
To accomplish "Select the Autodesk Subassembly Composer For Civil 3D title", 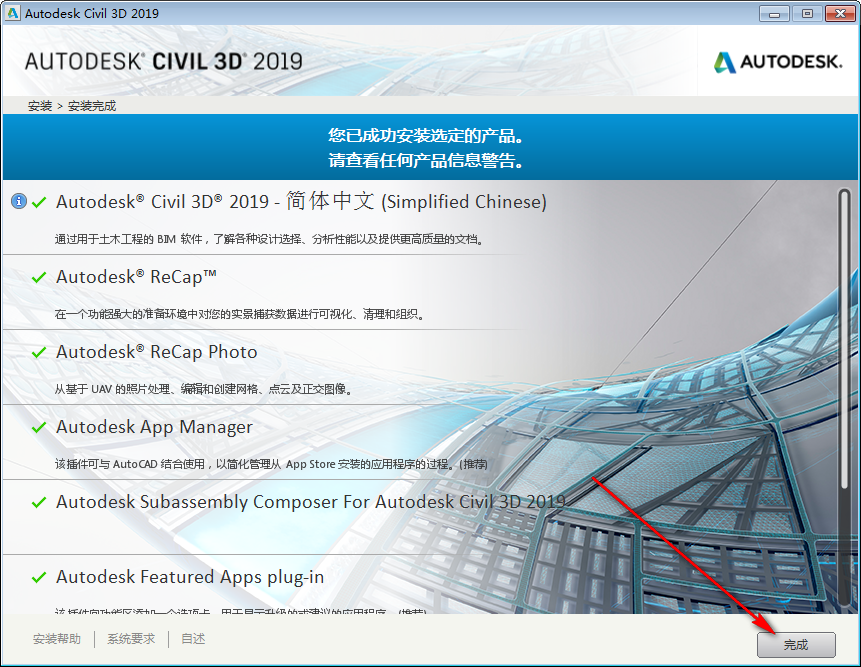I will pos(311,502).
